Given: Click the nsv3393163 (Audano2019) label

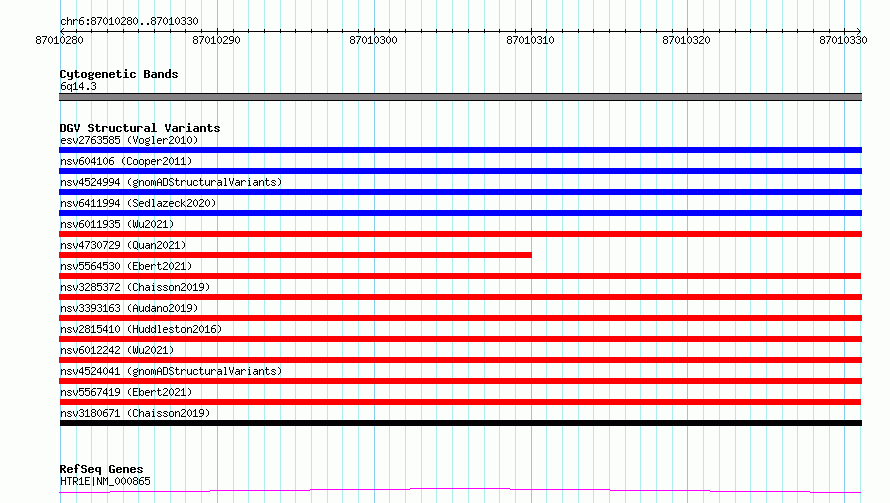Looking at the screenshot, I should tap(129, 308).
